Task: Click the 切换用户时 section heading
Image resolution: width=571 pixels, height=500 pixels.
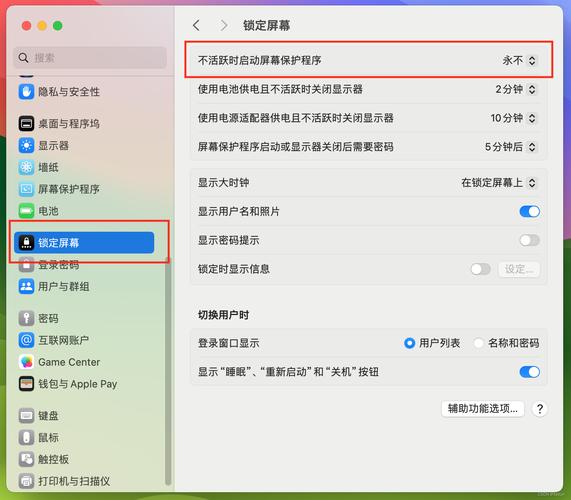Action: 223,315
